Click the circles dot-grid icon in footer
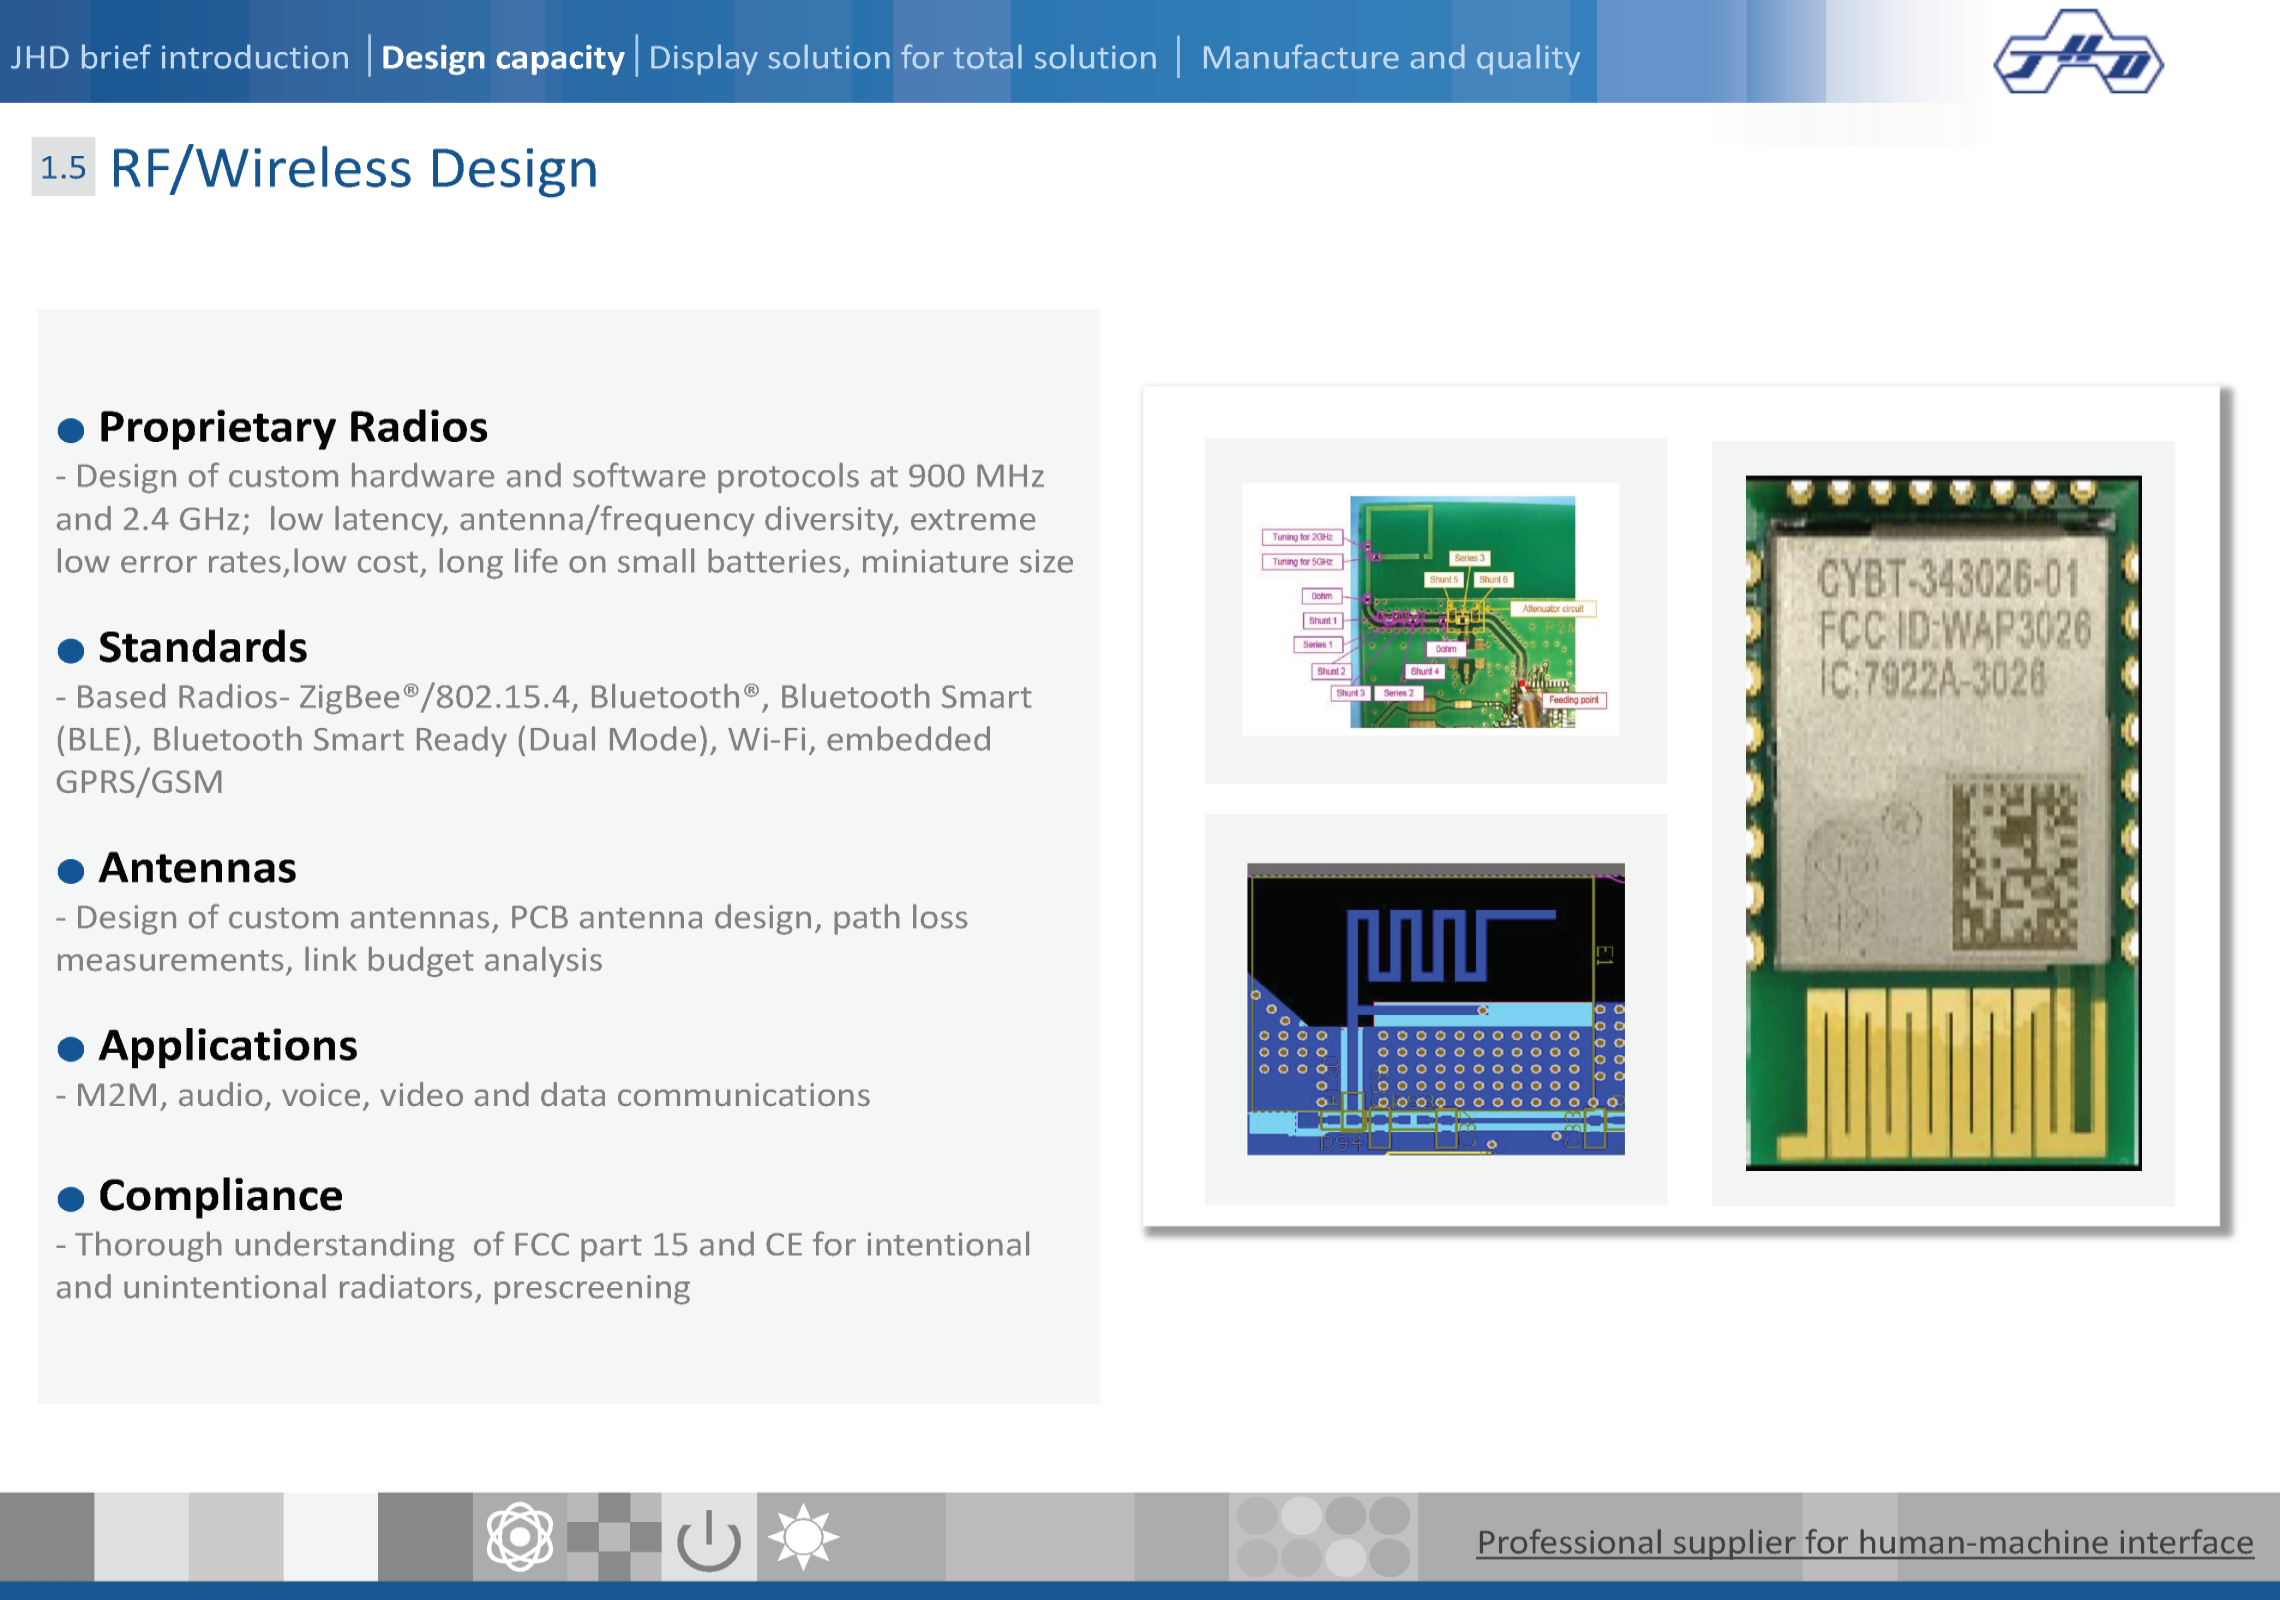The width and height of the screenshot is (2280, 1600). point(1323,1537)
